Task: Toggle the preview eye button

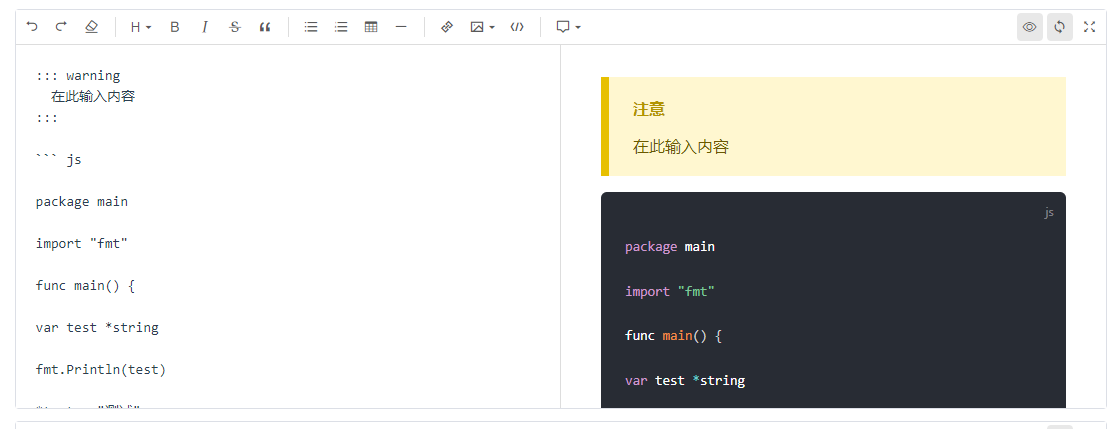Action: (1029, 27)
